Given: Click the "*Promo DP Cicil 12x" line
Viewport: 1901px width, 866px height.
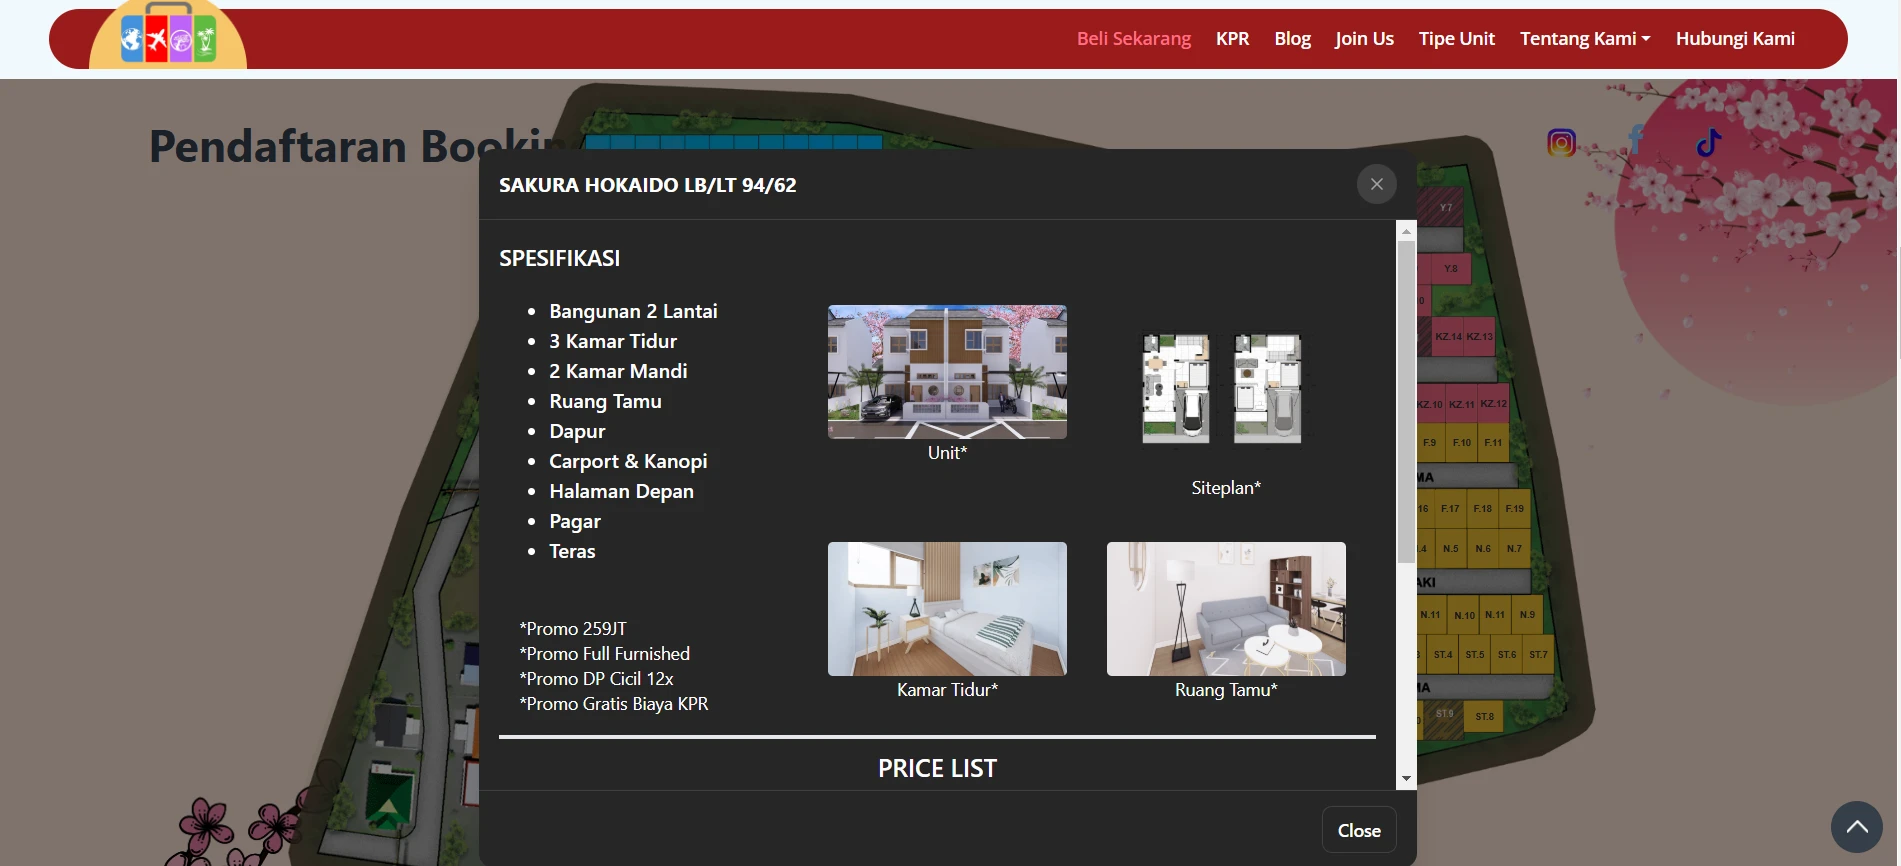Looking at the screenshot, I should (597, 678).
